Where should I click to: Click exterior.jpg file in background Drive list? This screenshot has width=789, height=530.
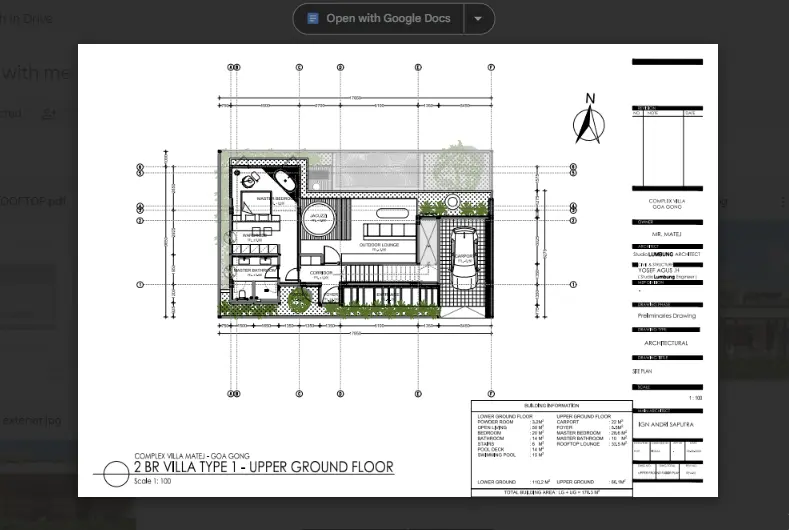point(31,420)
